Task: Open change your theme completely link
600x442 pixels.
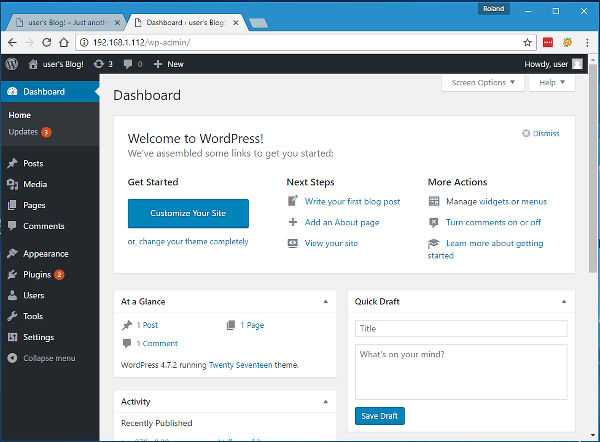Action: point(194,241)
